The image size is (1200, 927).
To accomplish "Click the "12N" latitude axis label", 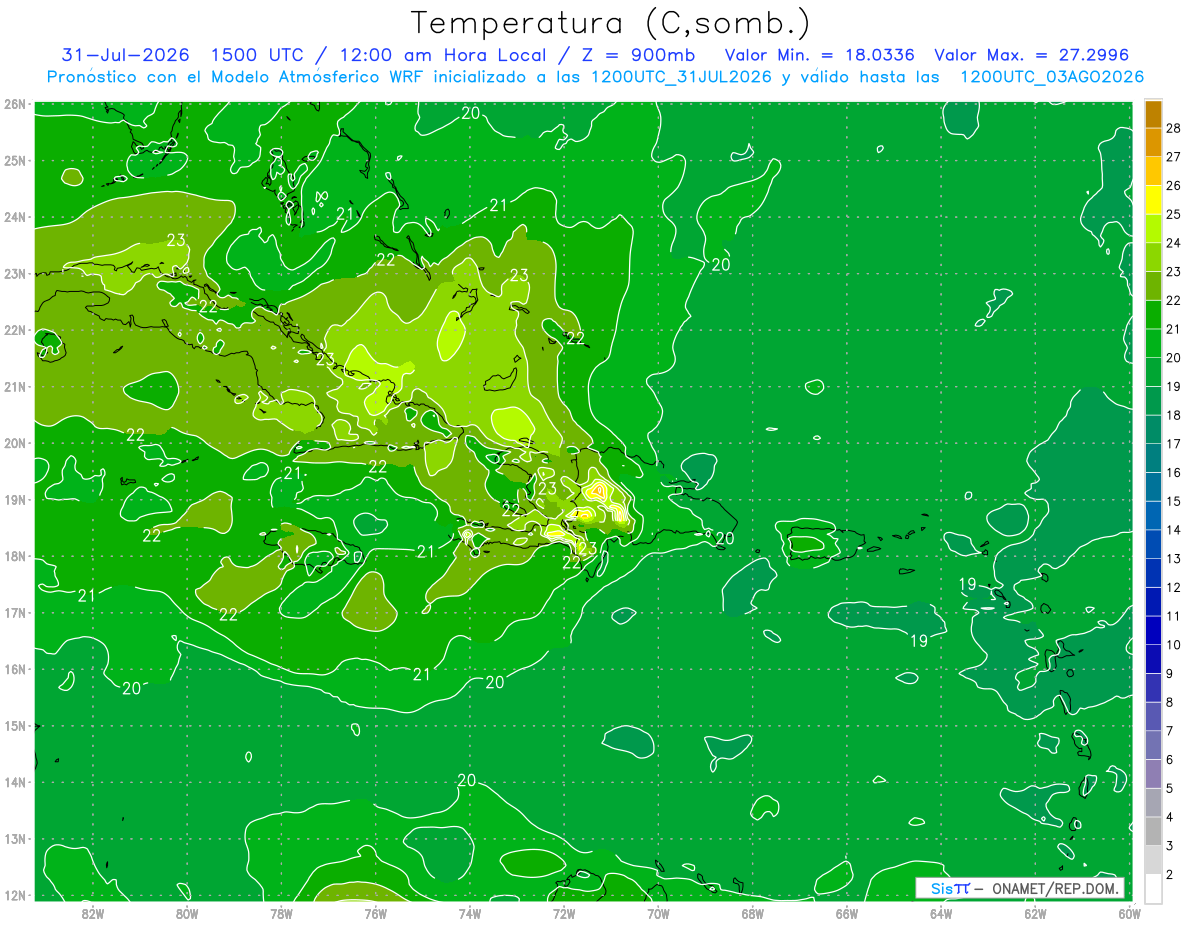I will point(15,895).
